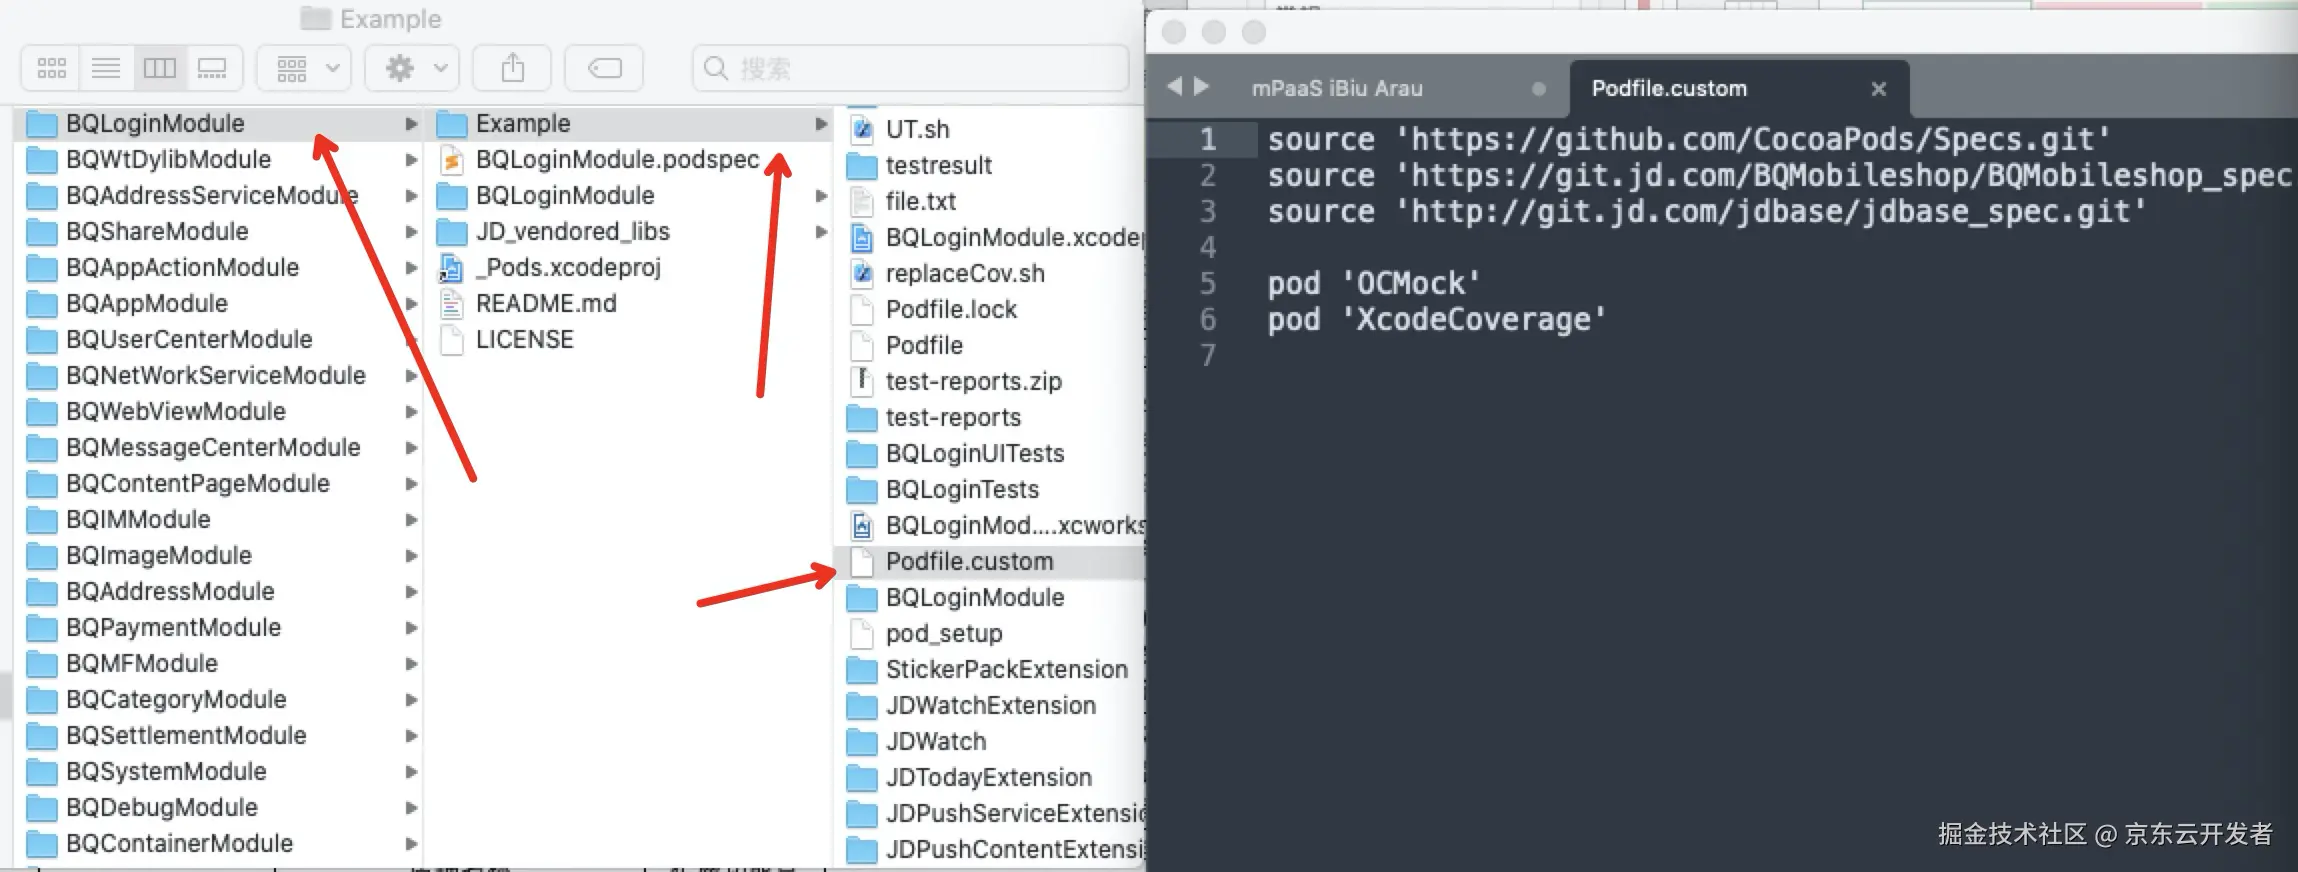Click the Edit Tags toolbar button
The image size is (2298, 872).
(604, 68)
